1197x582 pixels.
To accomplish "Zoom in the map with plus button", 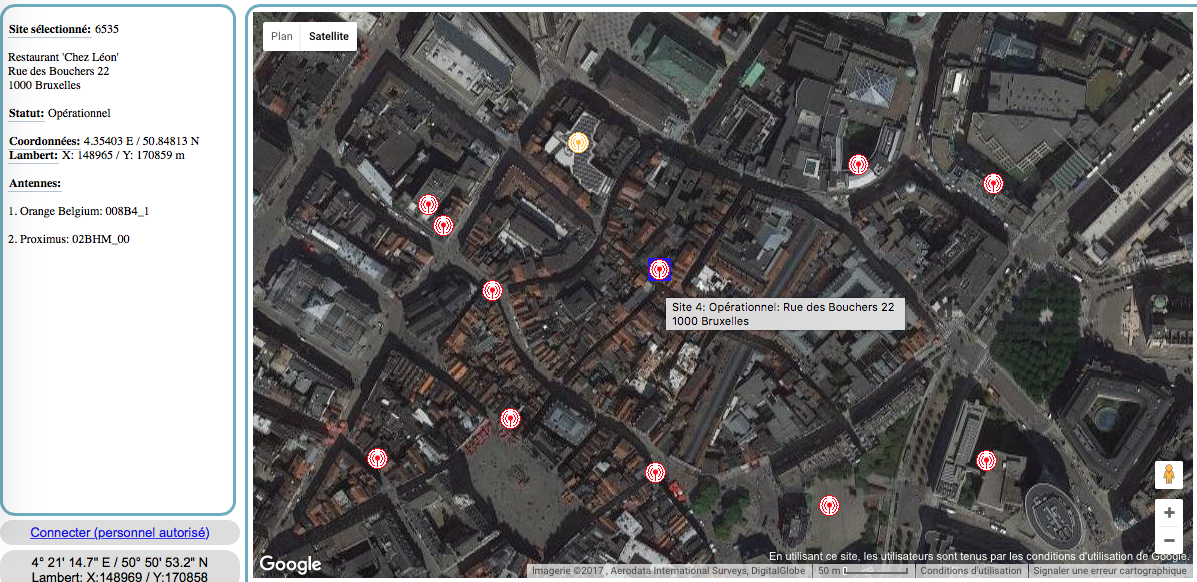I will pyautogui.click(x=1169, y=513).
